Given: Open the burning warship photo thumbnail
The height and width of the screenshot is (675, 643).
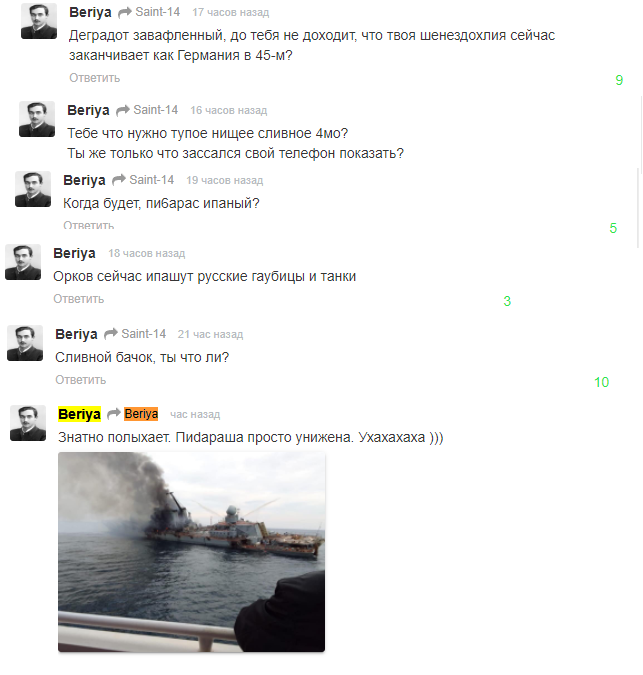Looking at the screenshot, I should click(x=192, y=552).
